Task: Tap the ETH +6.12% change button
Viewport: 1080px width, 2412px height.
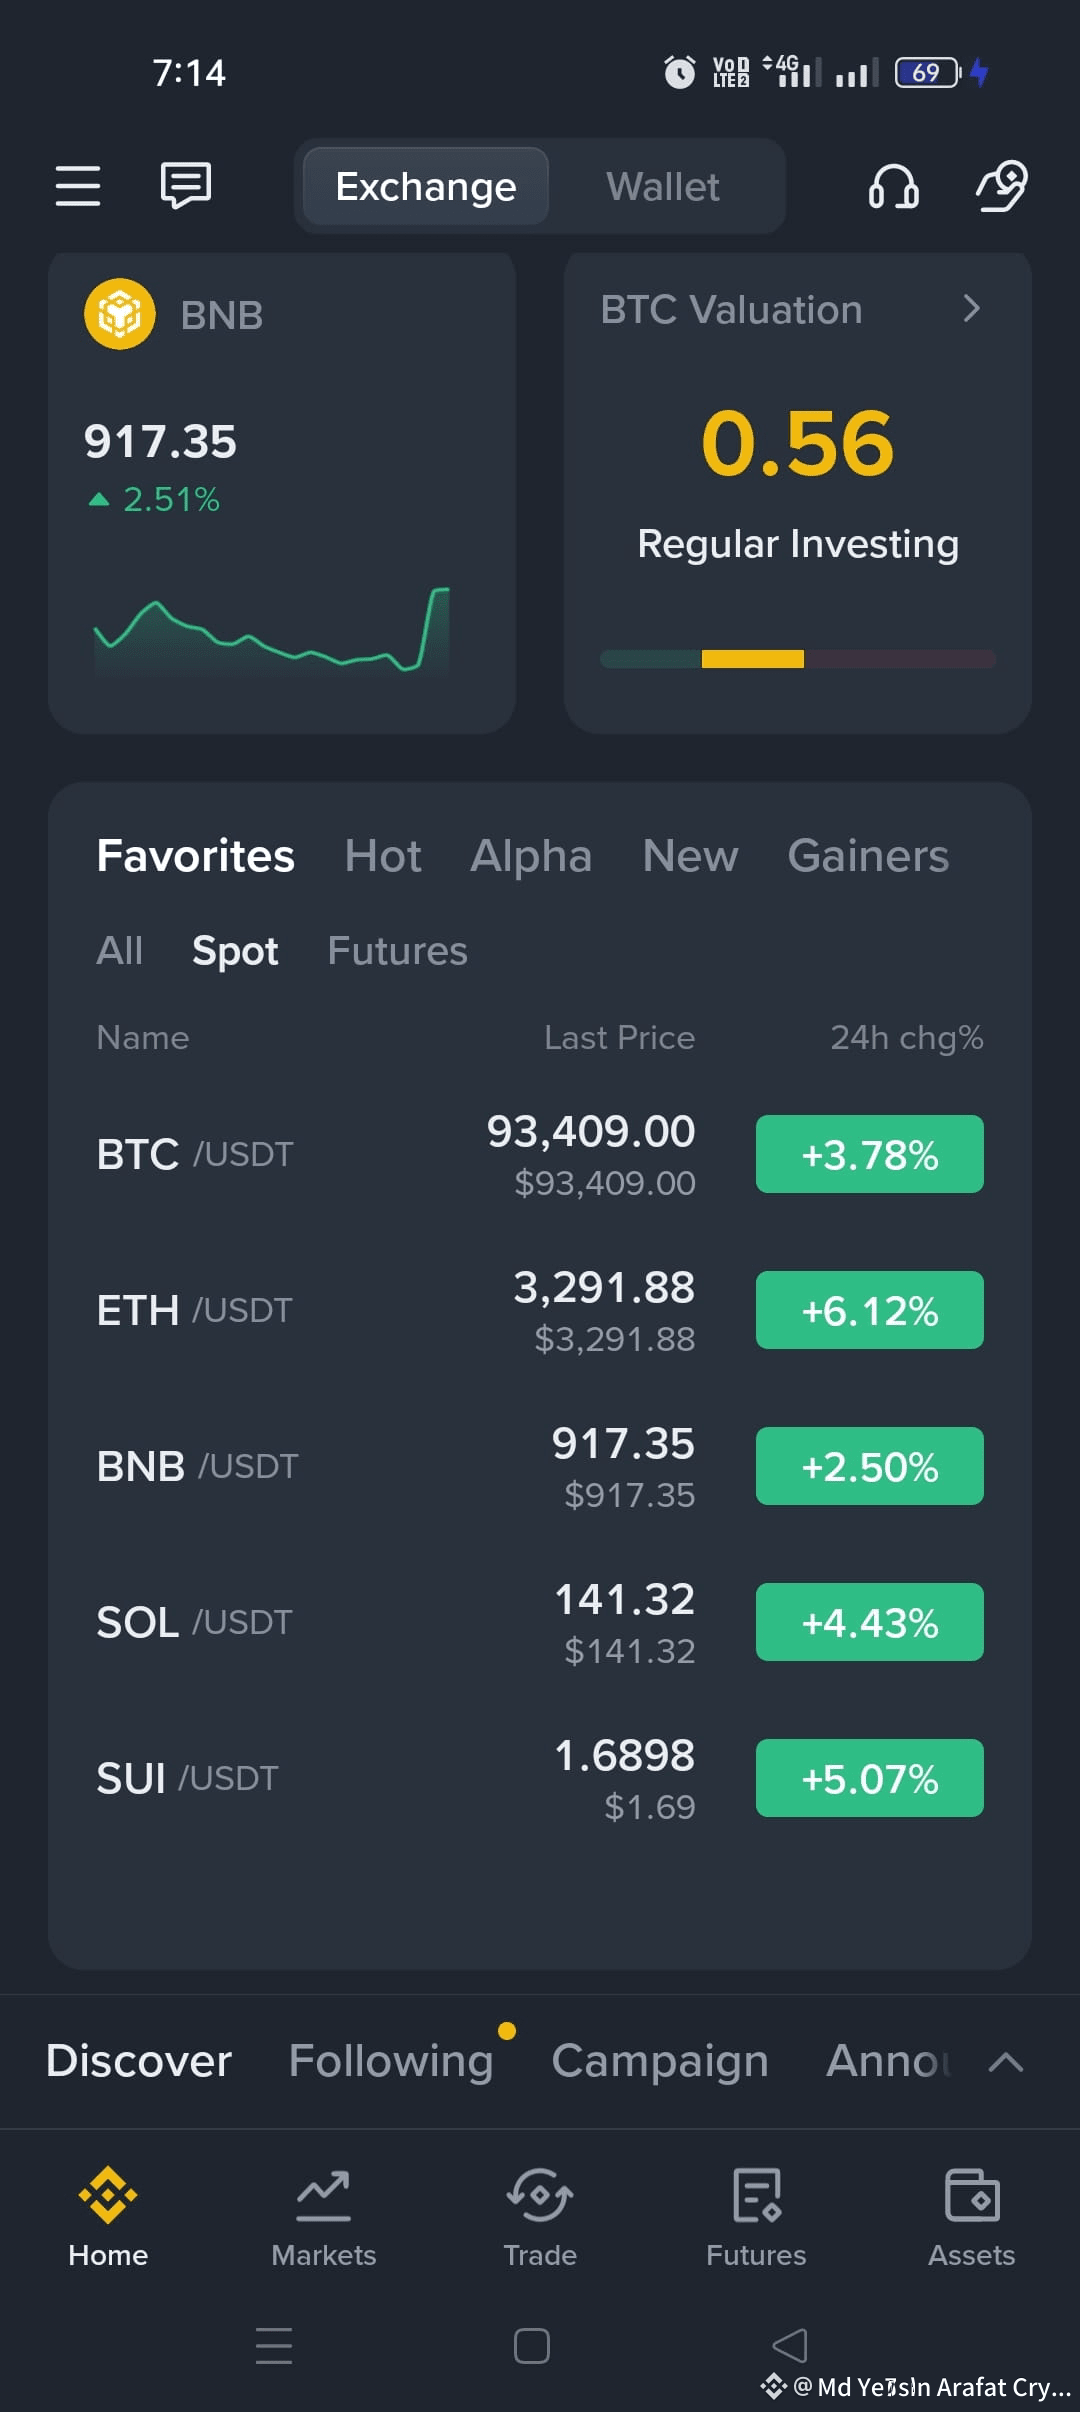Action: pyautogui.click(x=870, y=1310)
